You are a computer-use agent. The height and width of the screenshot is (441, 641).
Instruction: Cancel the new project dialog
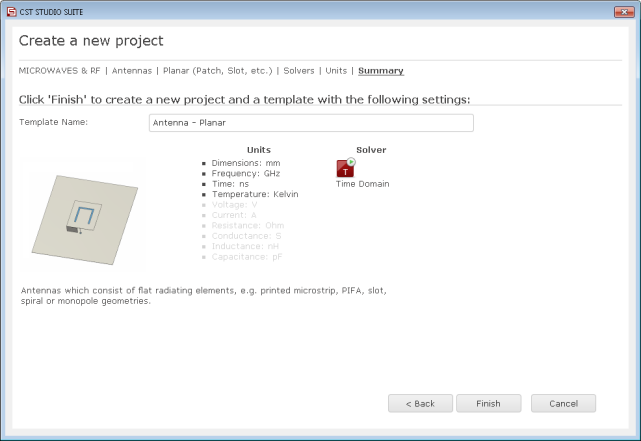pos(563,403)
